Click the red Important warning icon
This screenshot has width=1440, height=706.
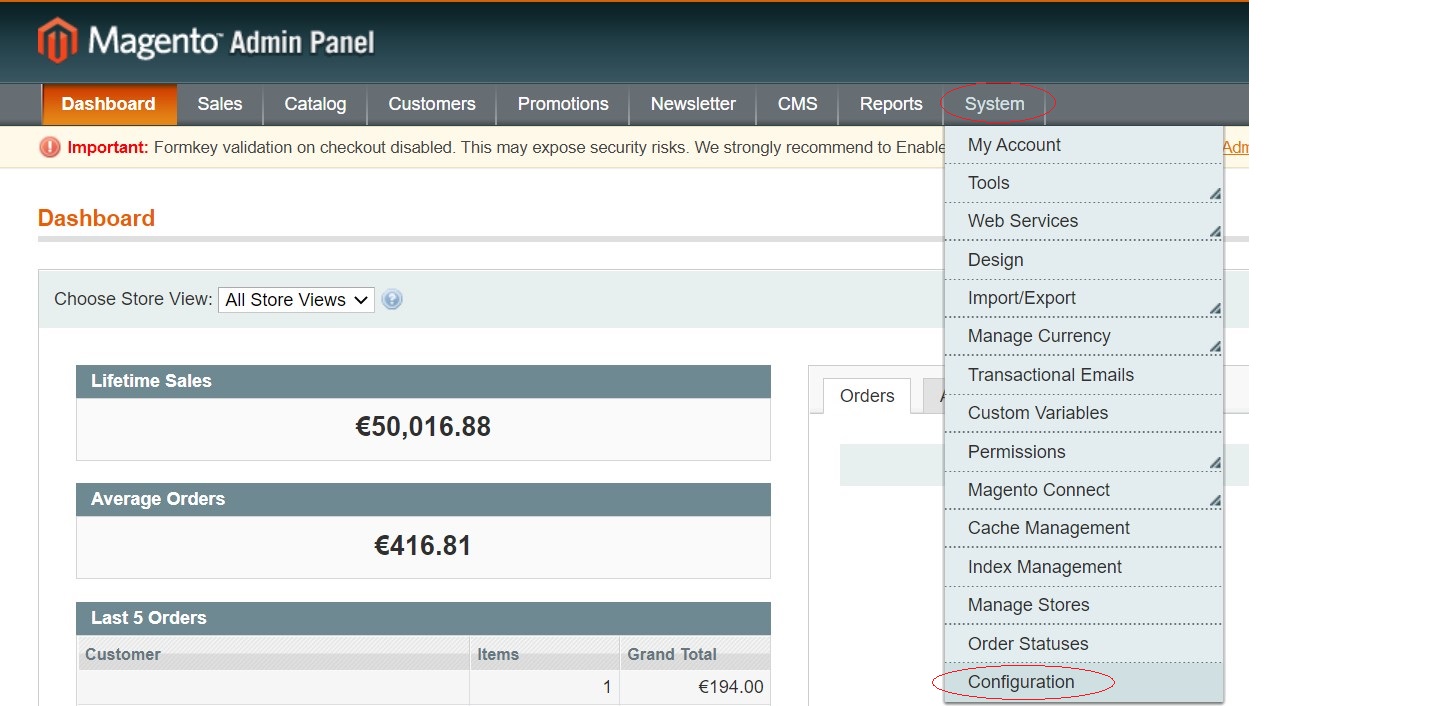[50, 147]
